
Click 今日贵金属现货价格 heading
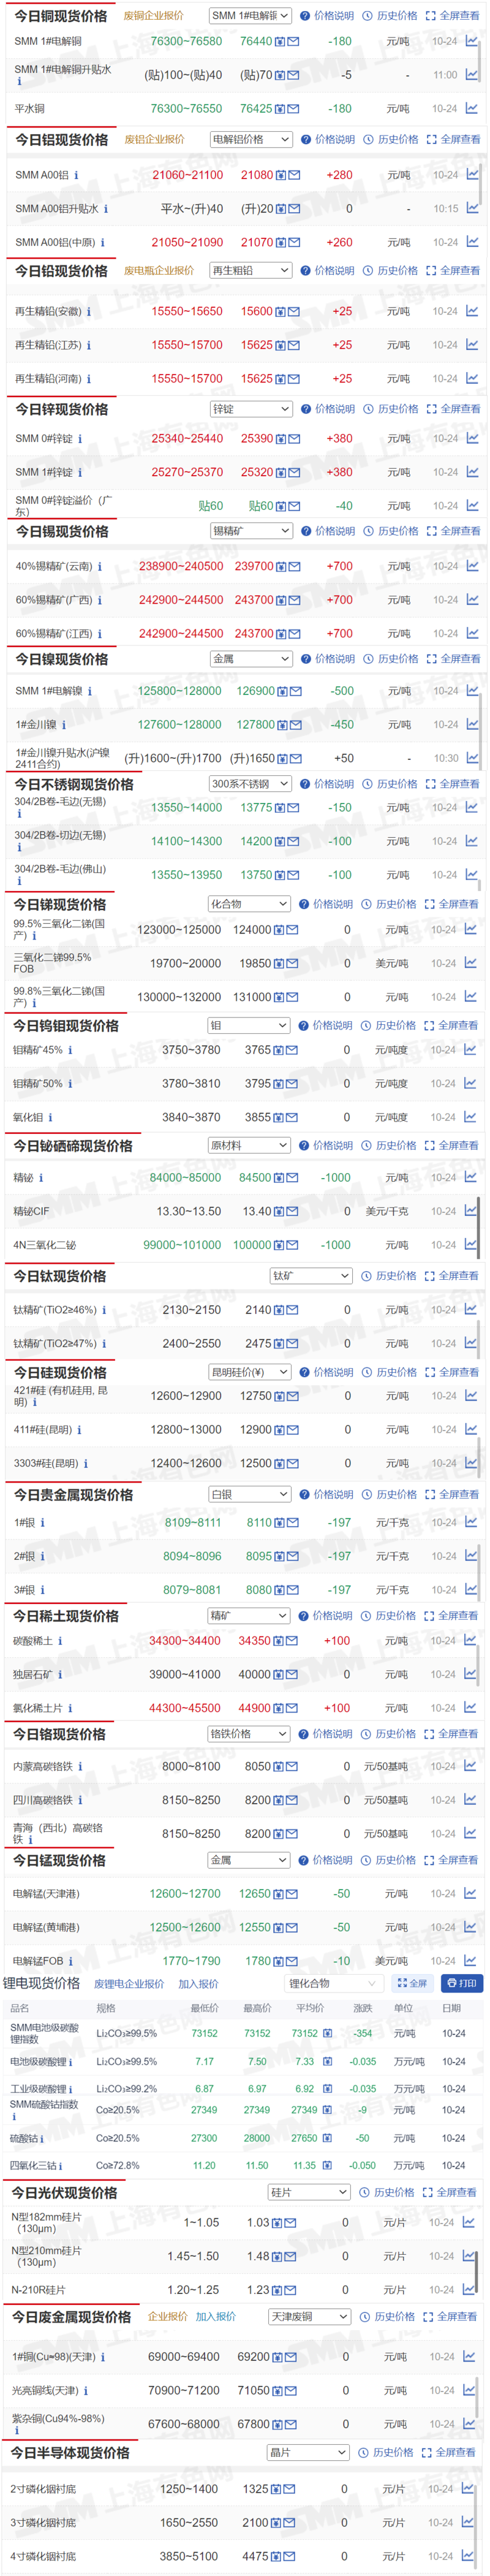[x=73, y=1494]
